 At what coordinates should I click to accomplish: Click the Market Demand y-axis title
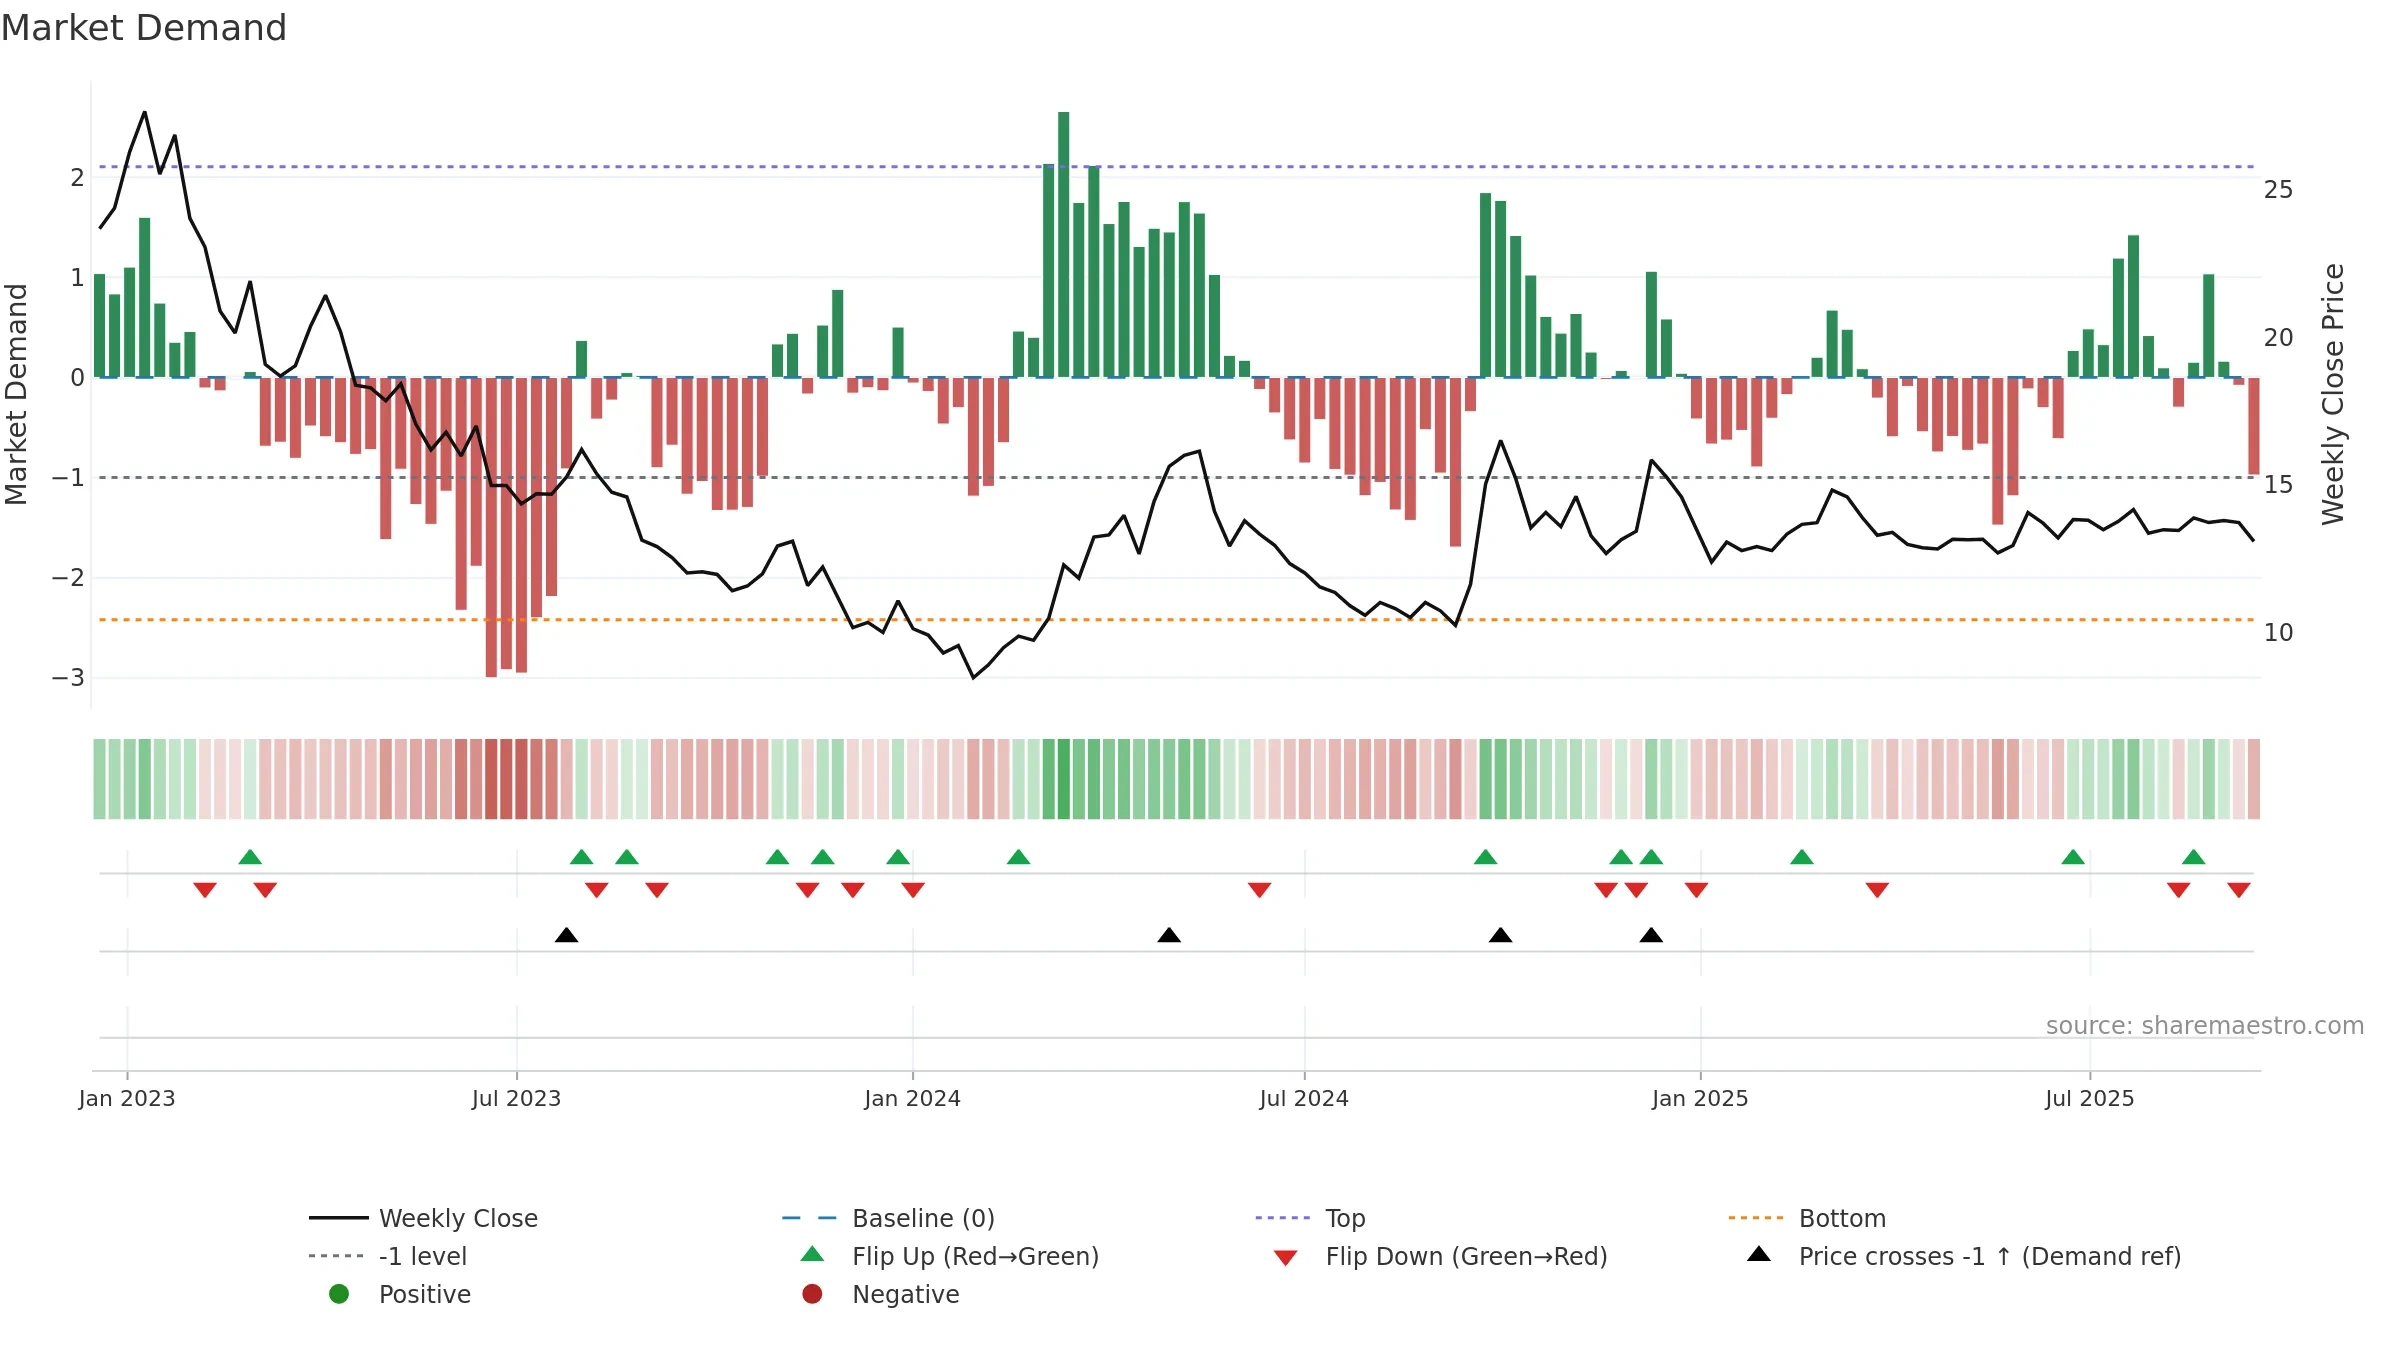click(x=16, y=394)
